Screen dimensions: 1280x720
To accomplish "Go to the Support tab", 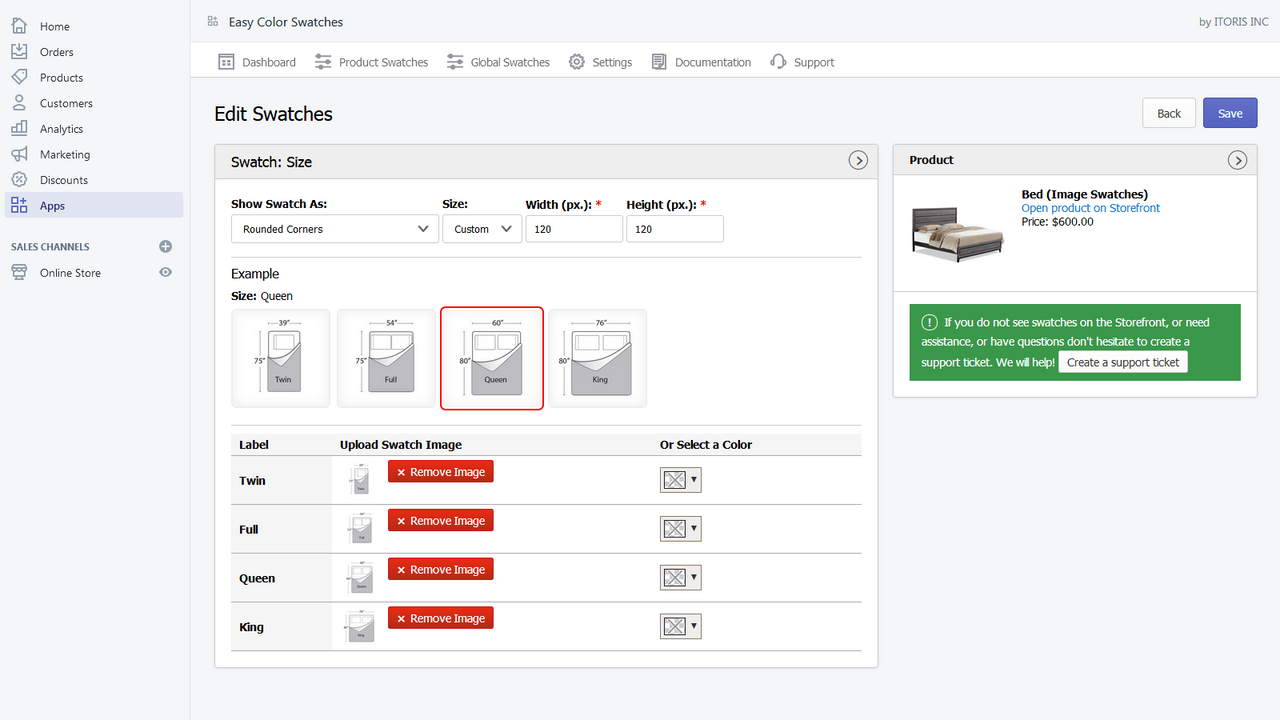I will [802, 62].
